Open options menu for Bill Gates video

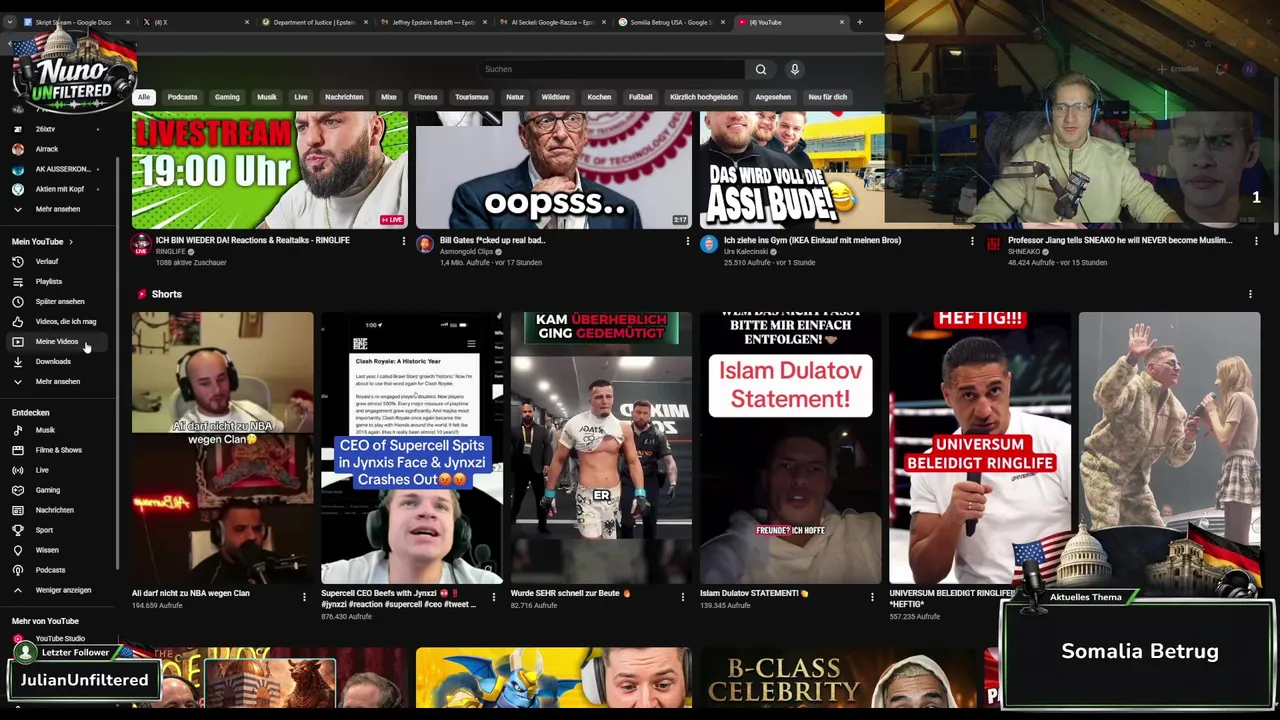point(688,241)
